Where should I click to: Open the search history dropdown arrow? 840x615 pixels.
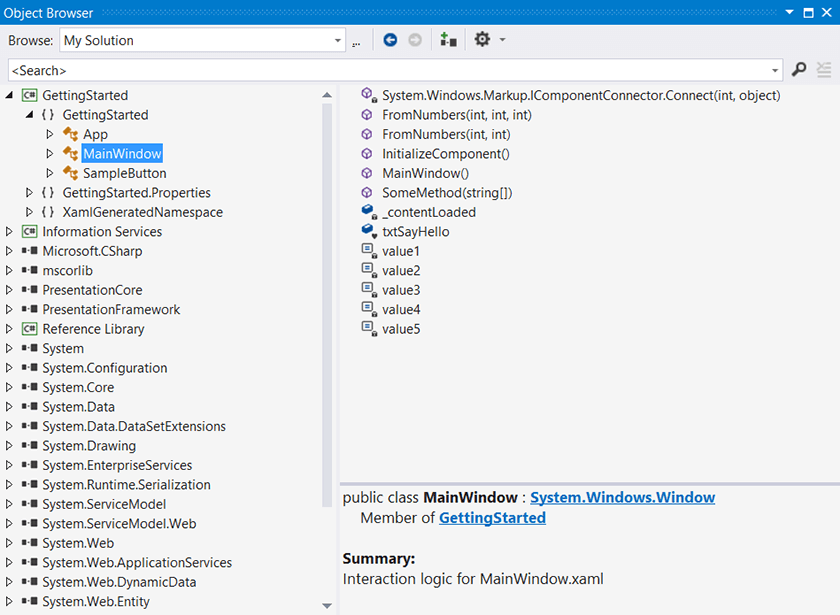point(775,70)
